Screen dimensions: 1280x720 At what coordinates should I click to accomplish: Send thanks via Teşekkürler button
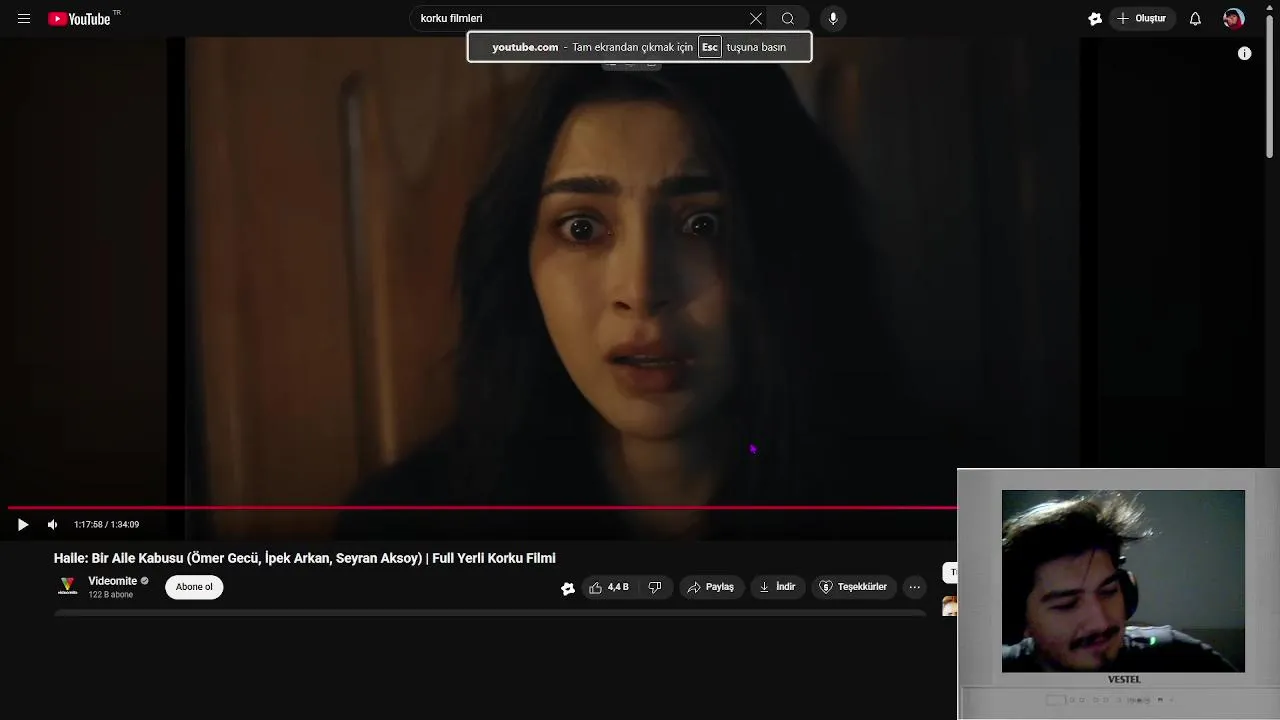pyautogui.click(x=853, y=587)
